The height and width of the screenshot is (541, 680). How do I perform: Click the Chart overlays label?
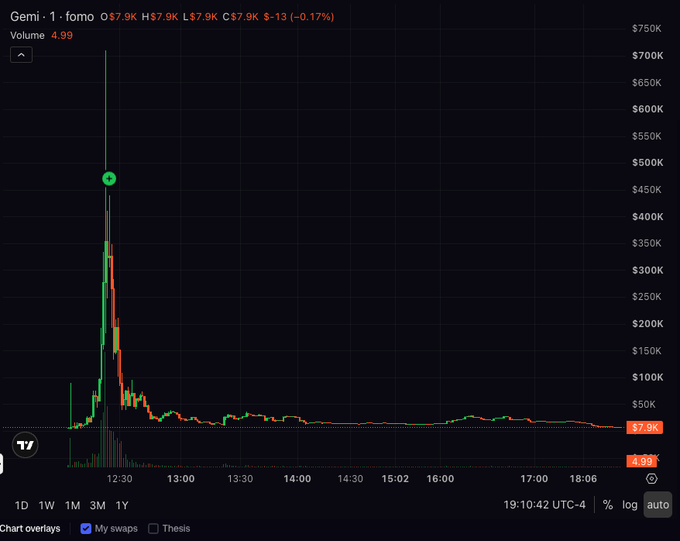coord(30,528)
